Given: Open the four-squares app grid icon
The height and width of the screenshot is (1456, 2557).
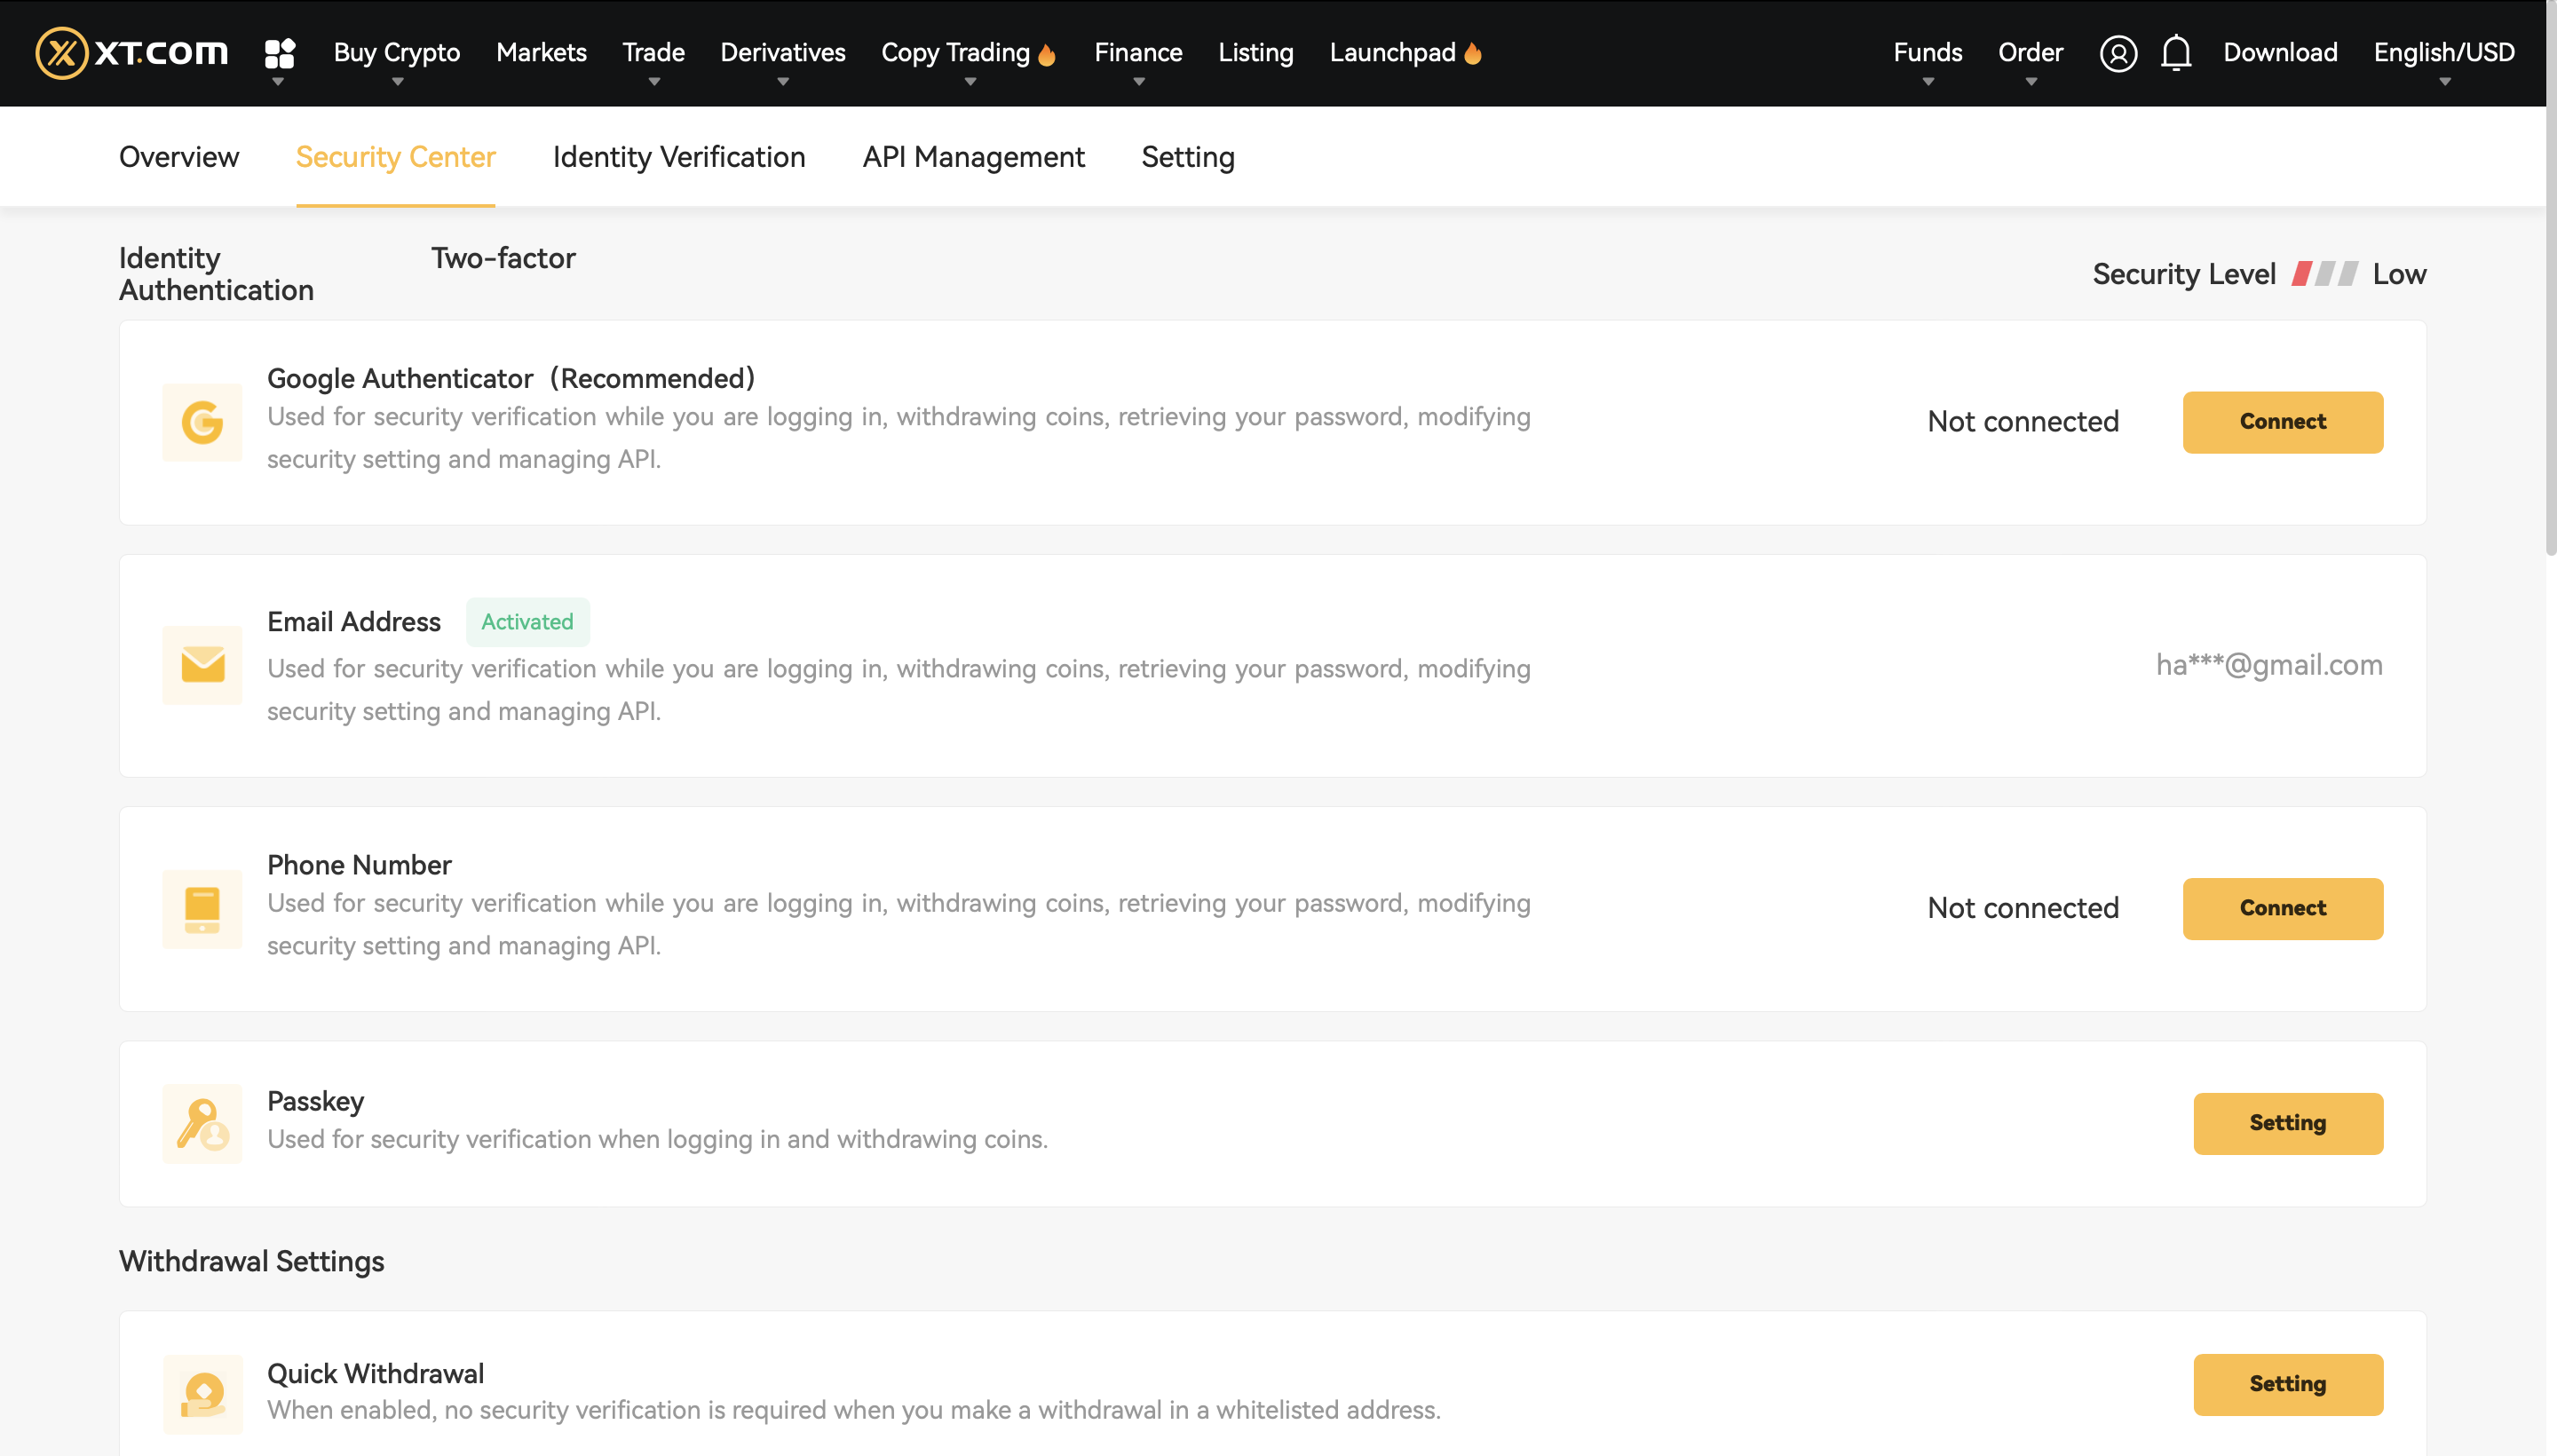Looking at the screenshot, I should tap(279, 52).
